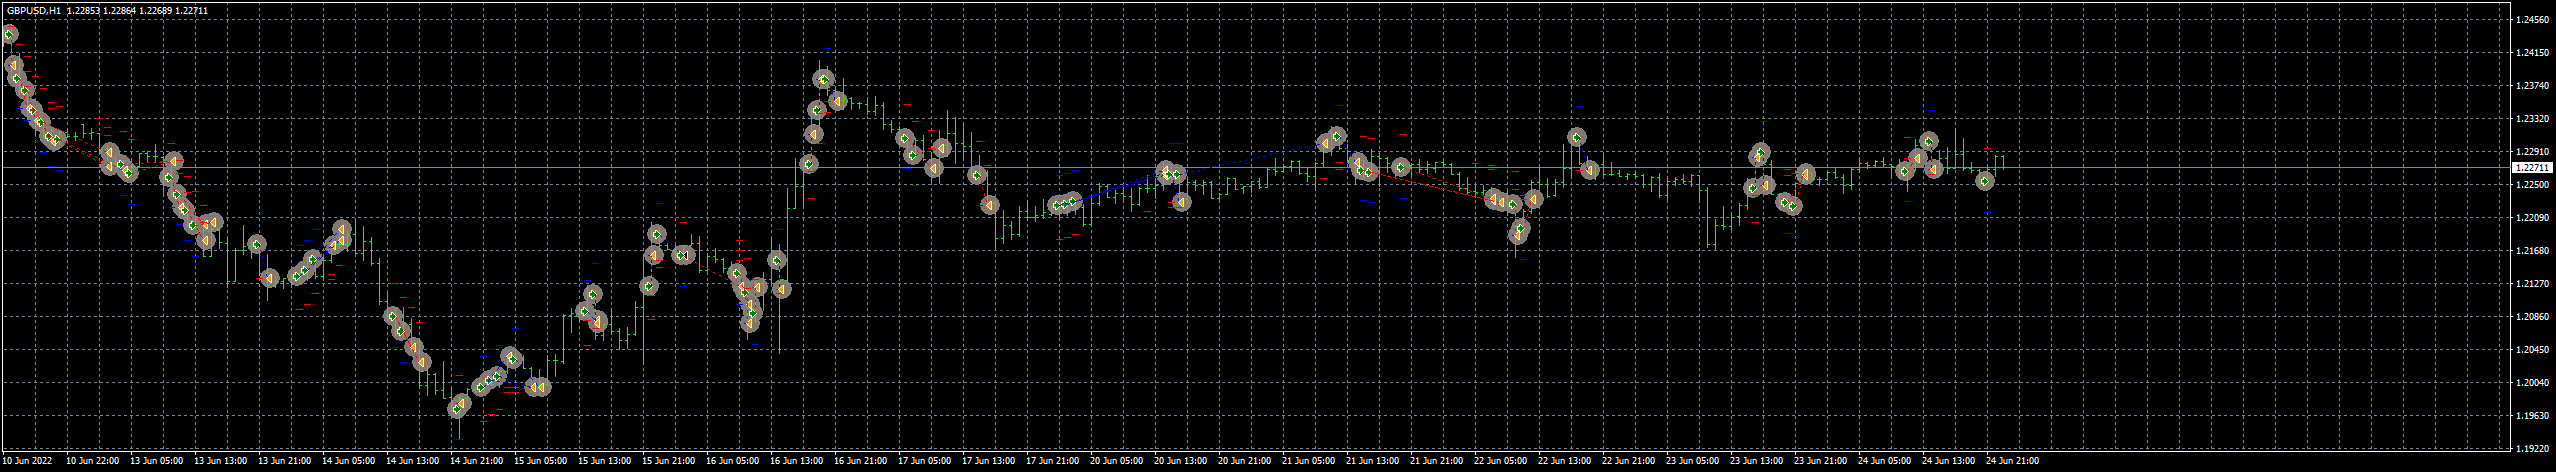Click the 20 Jun 05:00 time label

click(x=1116, y=462)
